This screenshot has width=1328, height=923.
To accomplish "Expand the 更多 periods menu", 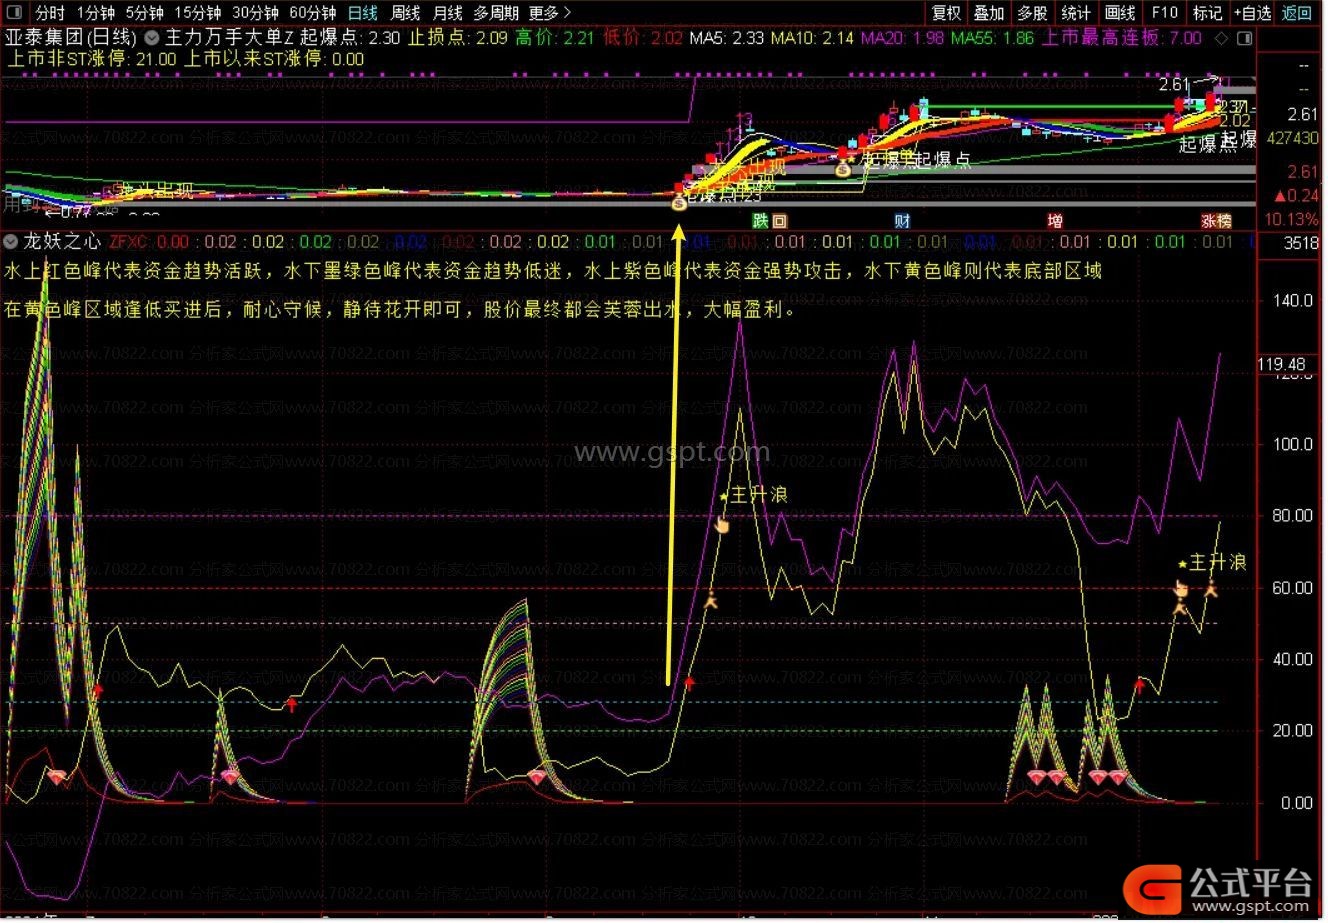I will (x=549, y=13).
